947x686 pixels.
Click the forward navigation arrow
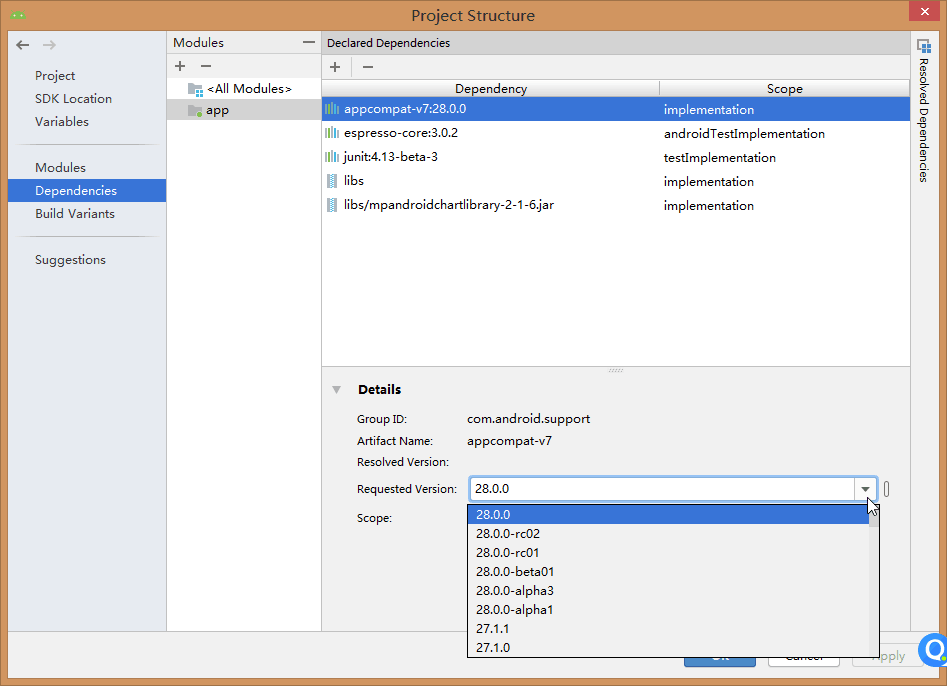click(x=48, y=44)
